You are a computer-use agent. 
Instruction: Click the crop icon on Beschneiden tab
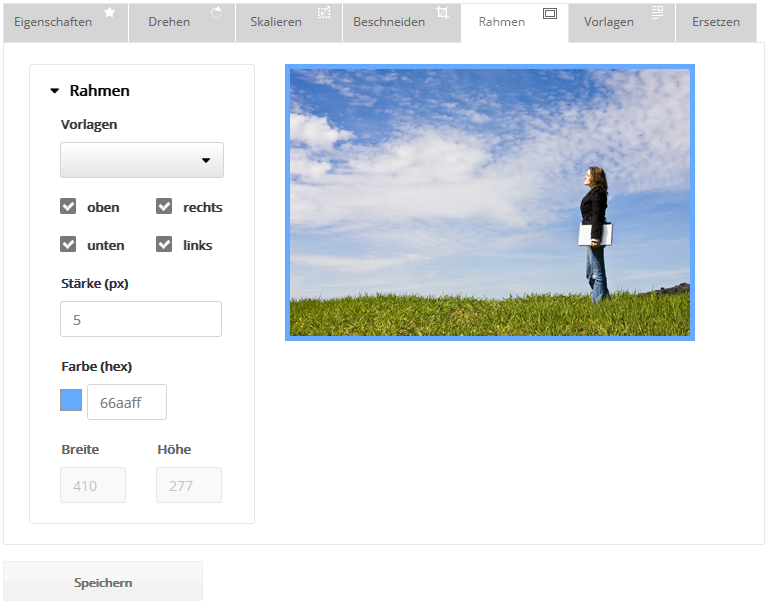pyautogui.click(x=442, y=13)
